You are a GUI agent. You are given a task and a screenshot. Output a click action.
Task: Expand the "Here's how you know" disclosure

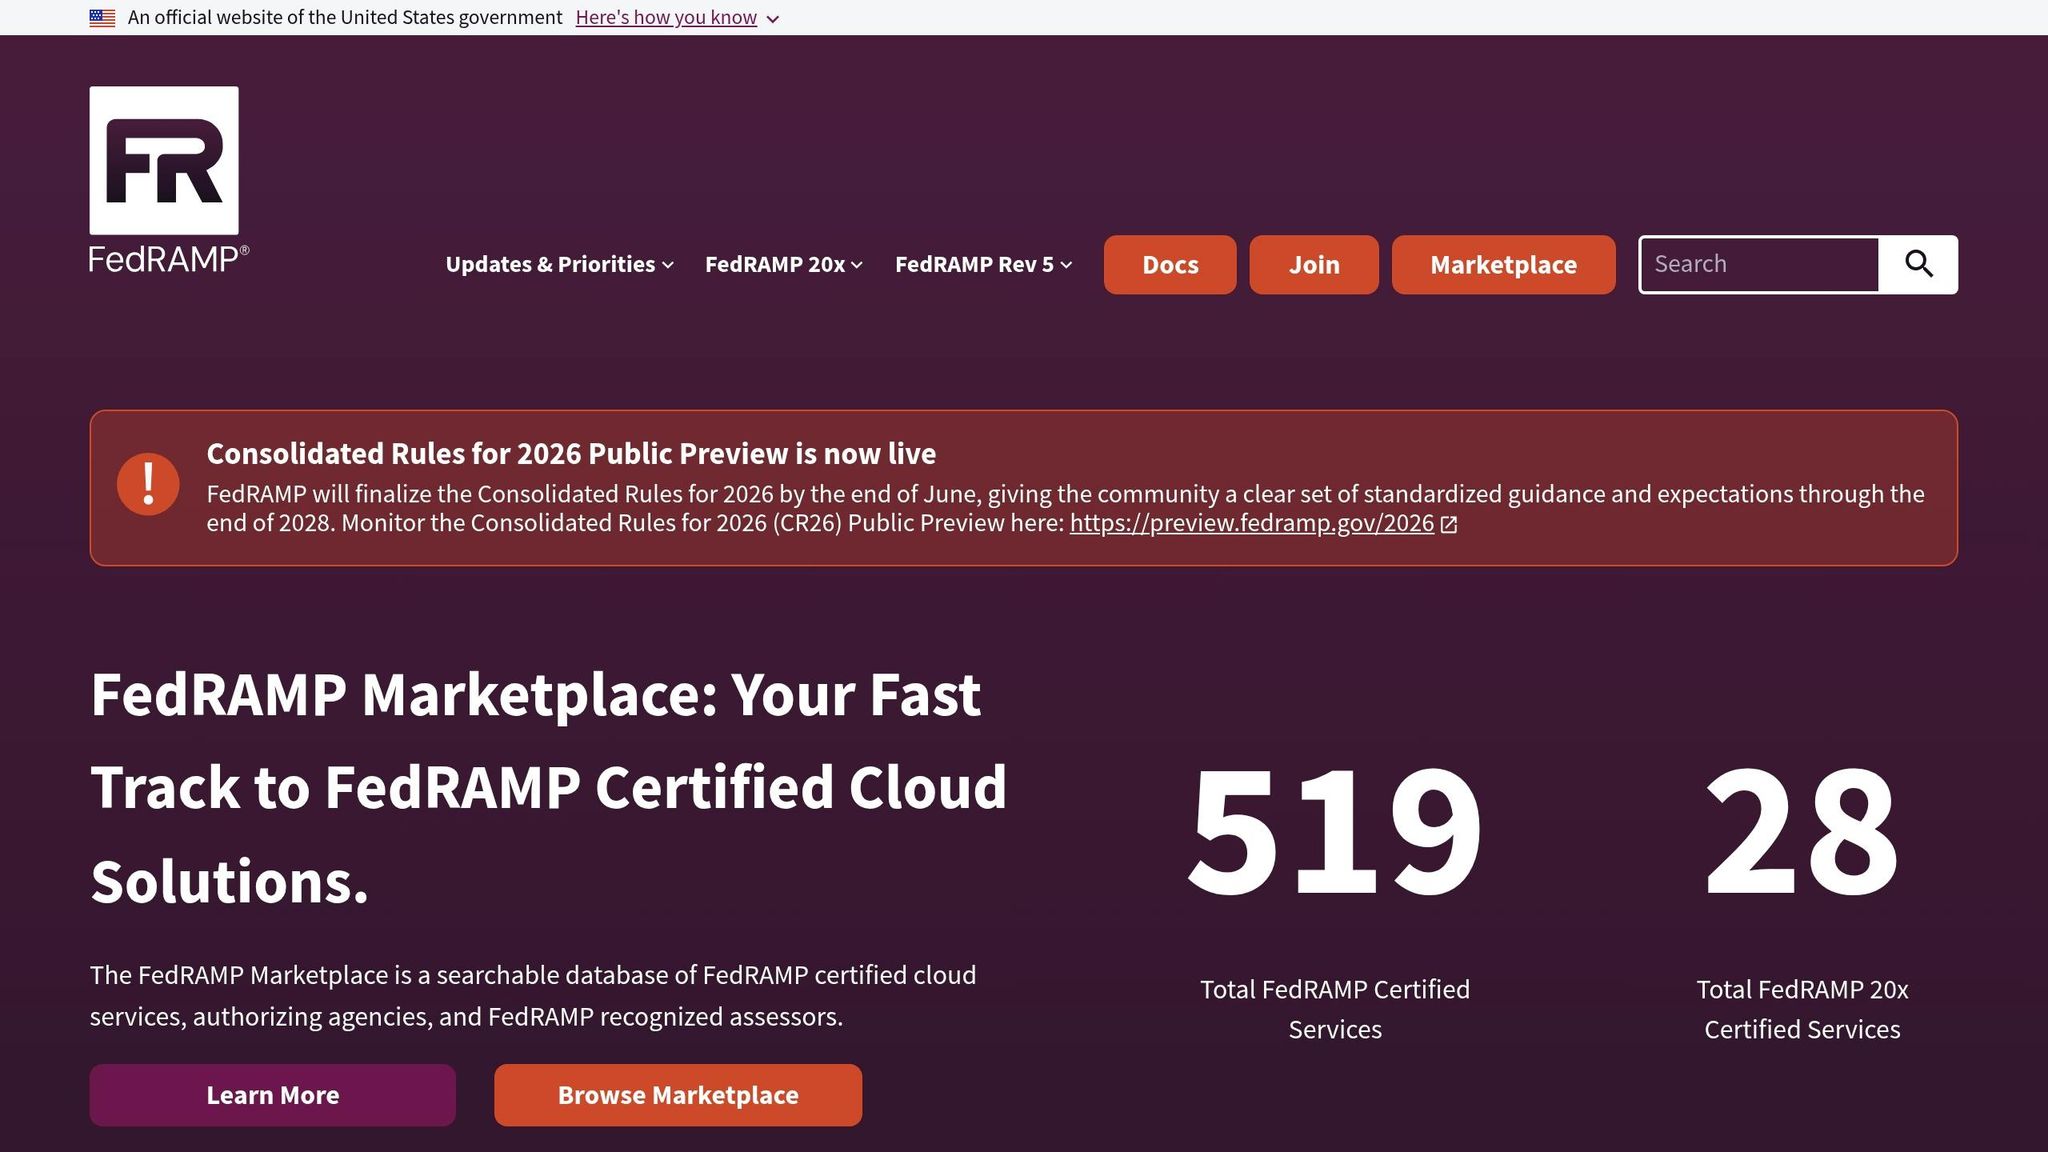click(677, 18)
